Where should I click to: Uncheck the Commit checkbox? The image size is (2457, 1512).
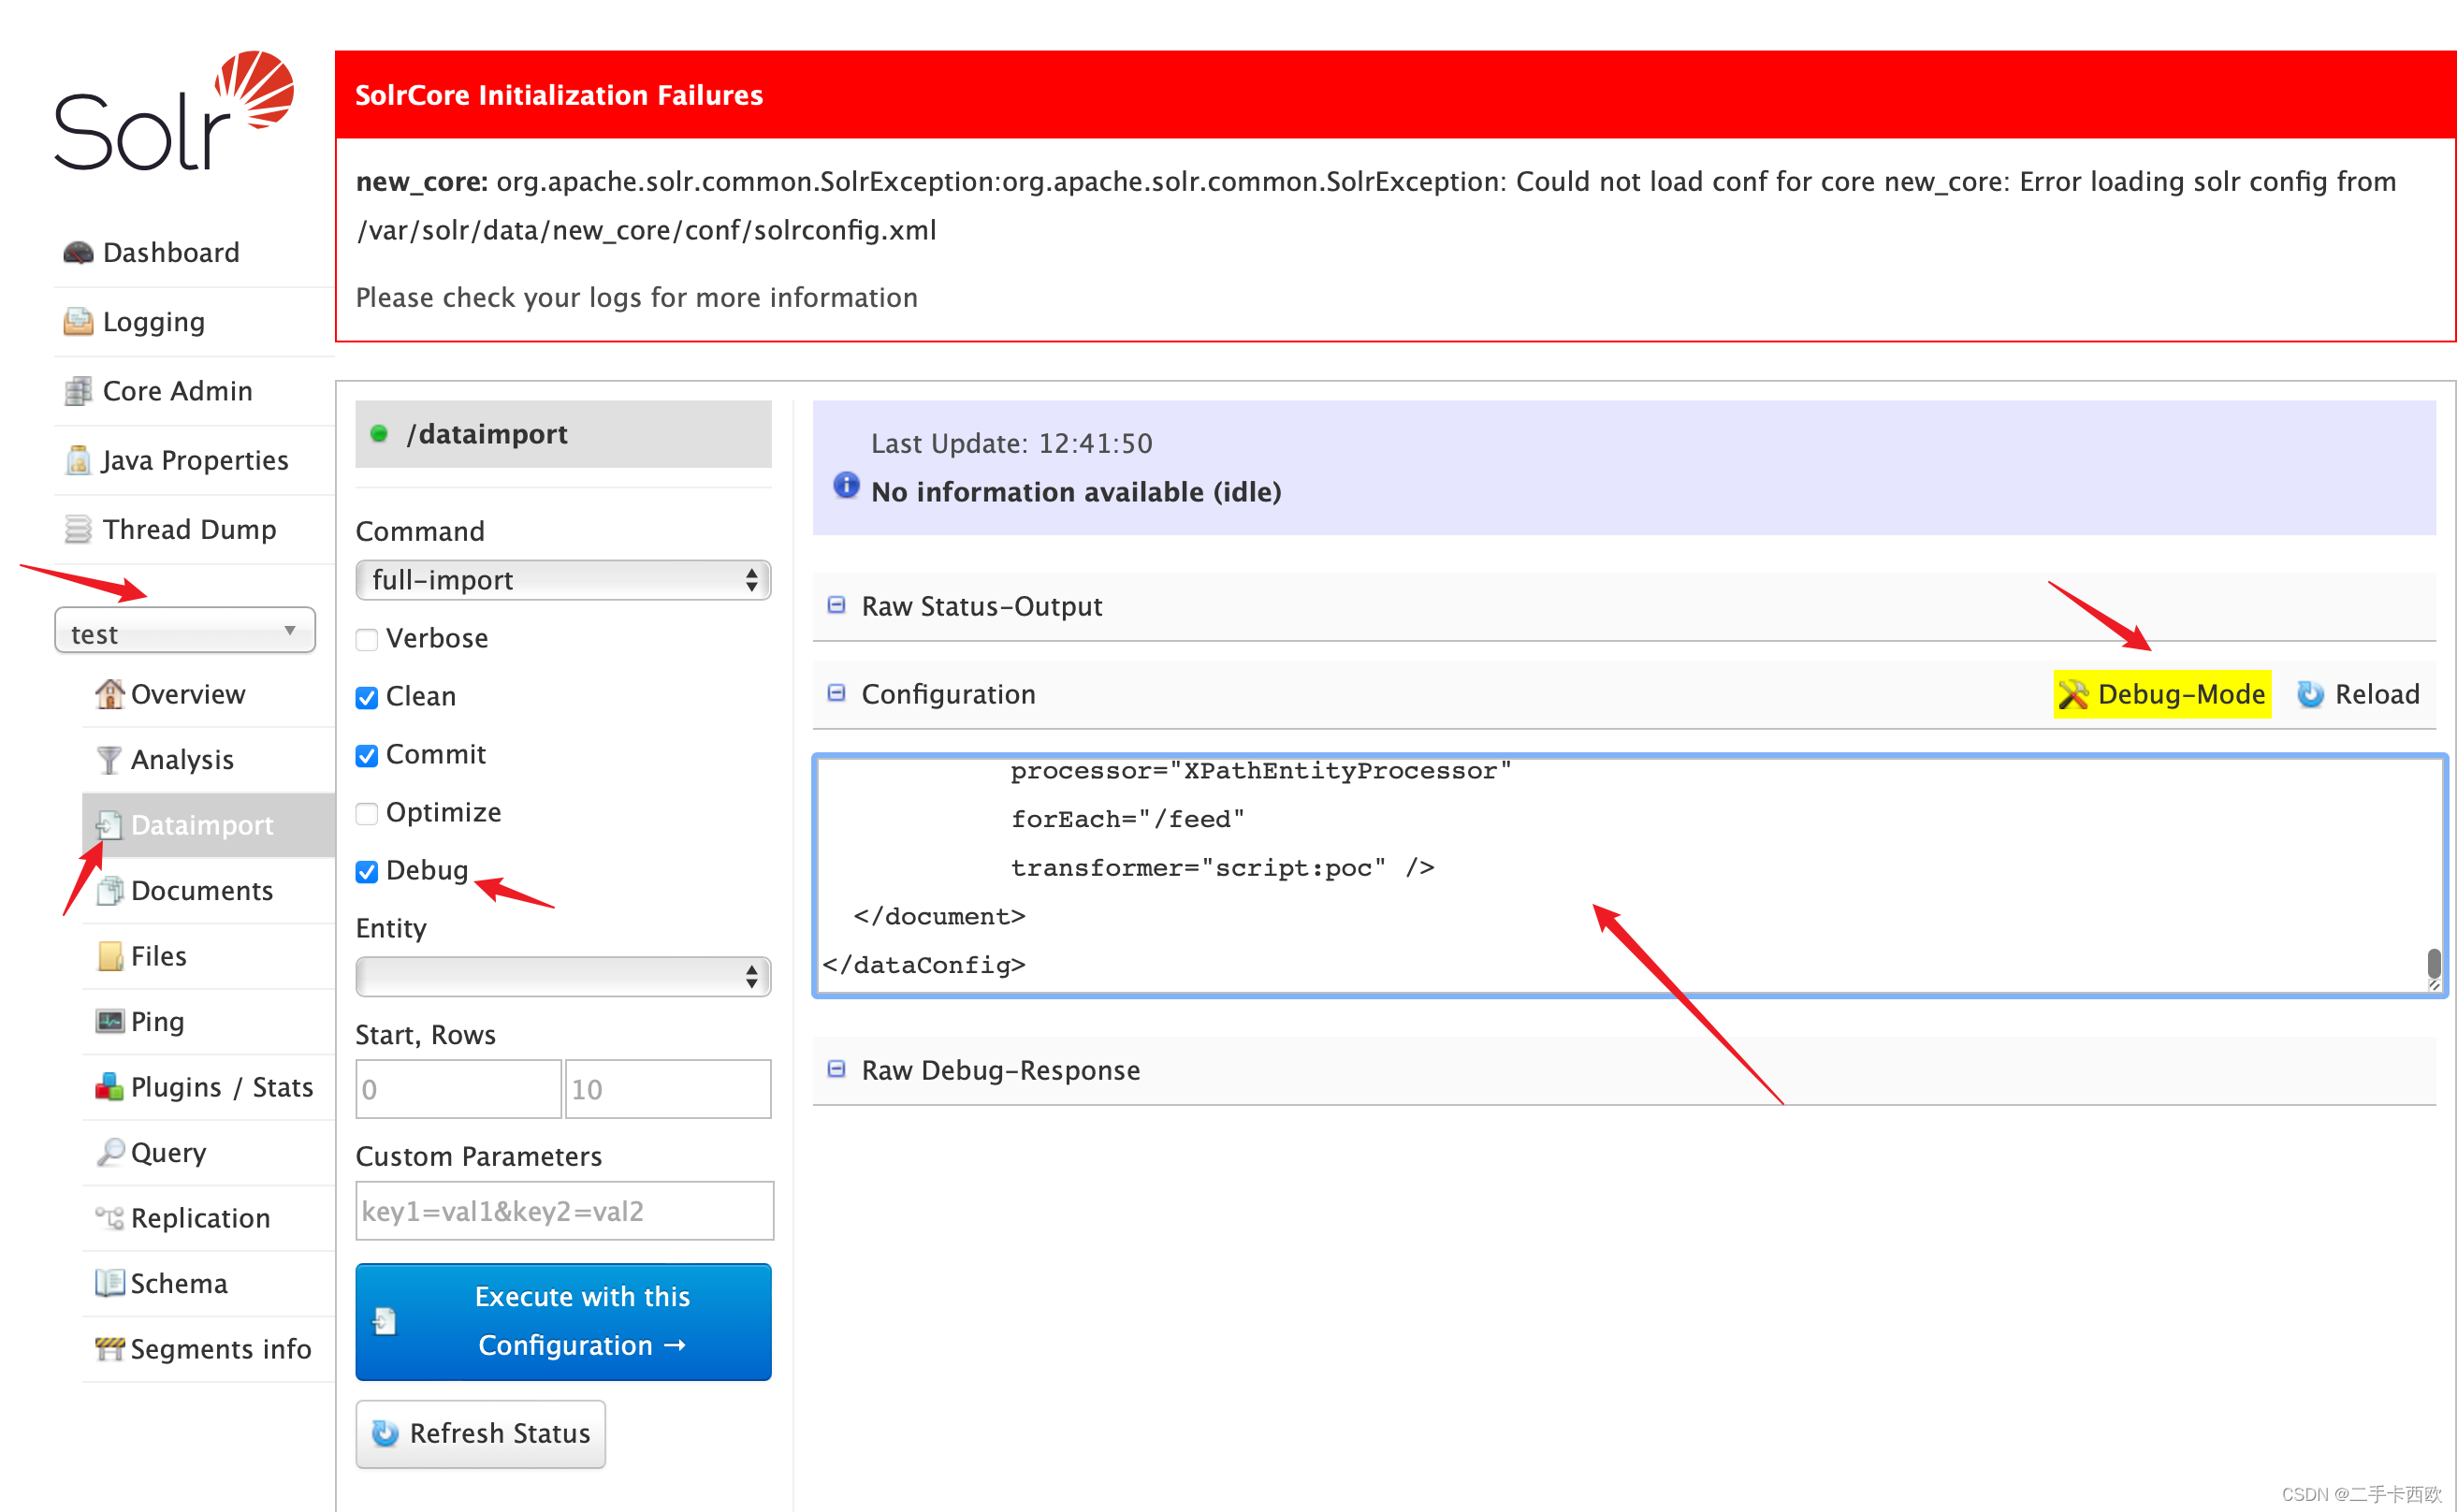click(367, 755)
